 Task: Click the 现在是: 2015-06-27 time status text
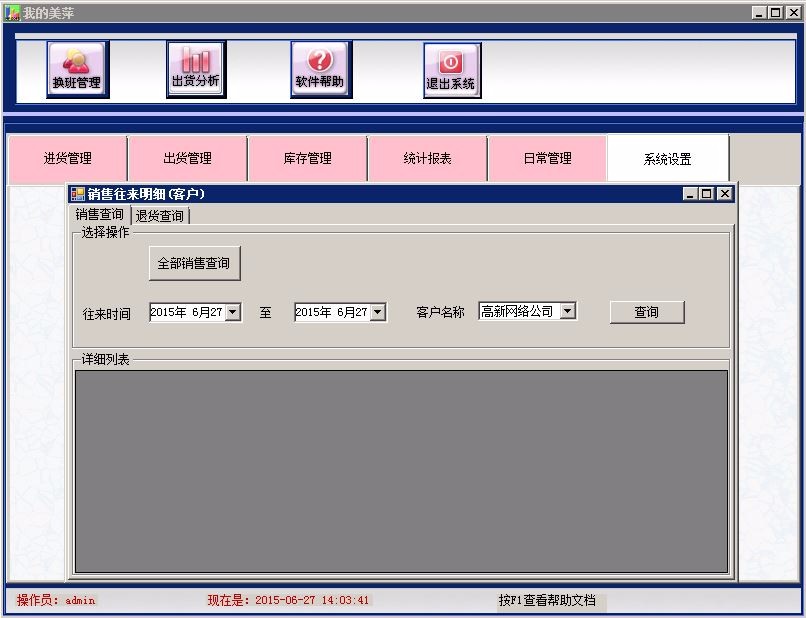288,600
